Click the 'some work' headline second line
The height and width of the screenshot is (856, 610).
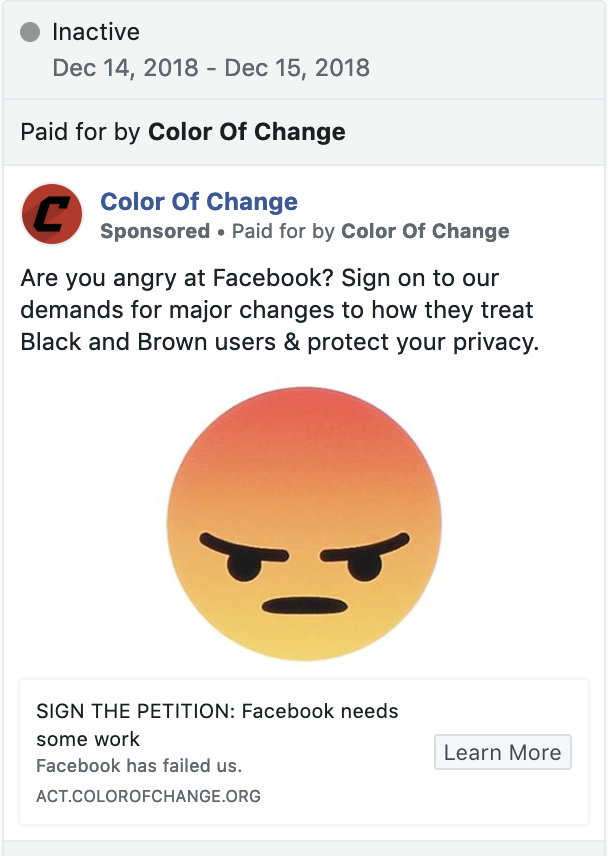tap(88, 739)
